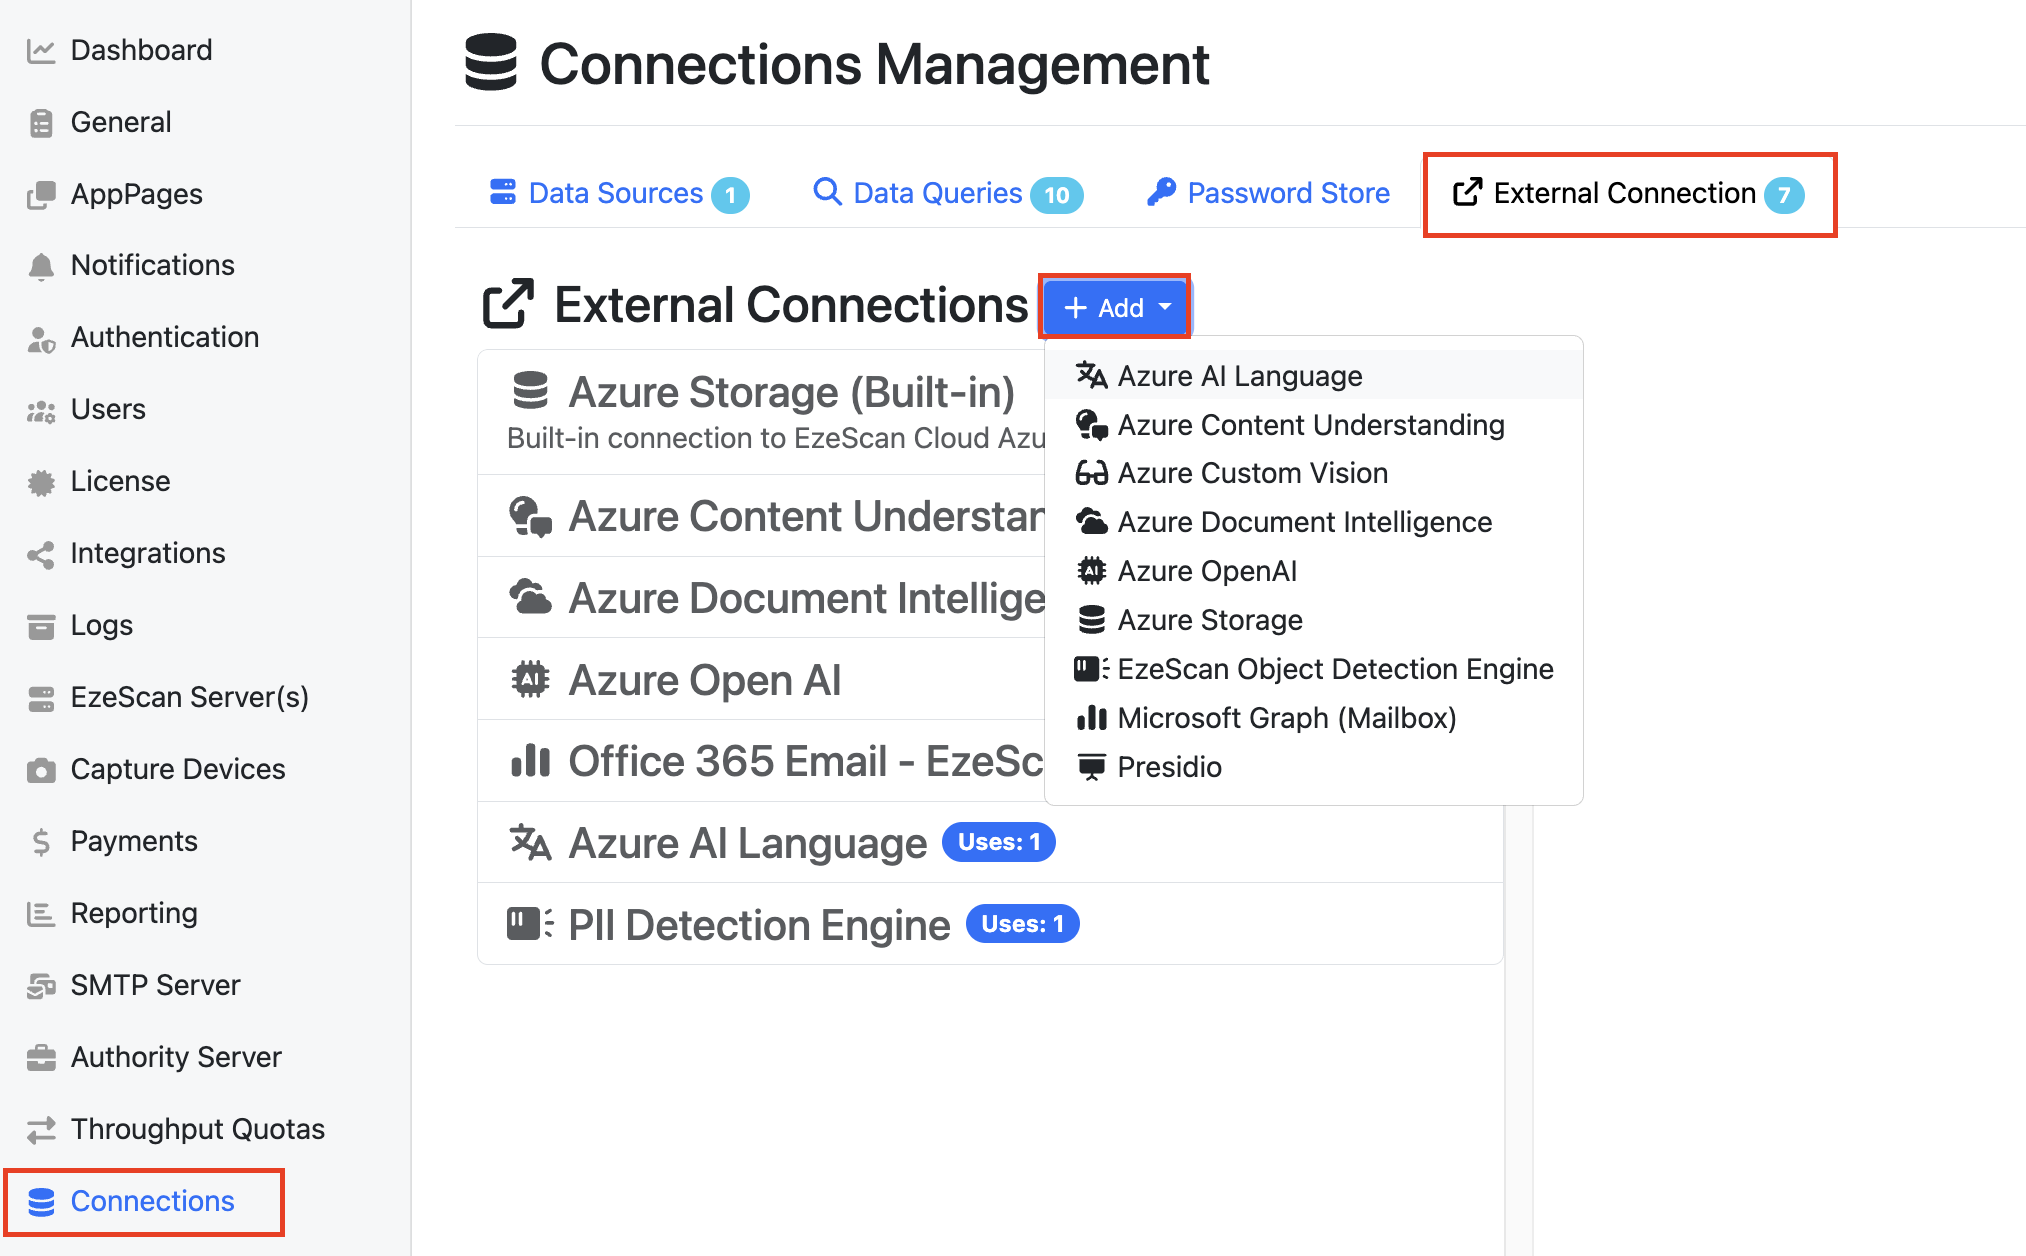The image size is (2026, 1256).
Task: Click the License certificate icon
Action: coord(41,482)
